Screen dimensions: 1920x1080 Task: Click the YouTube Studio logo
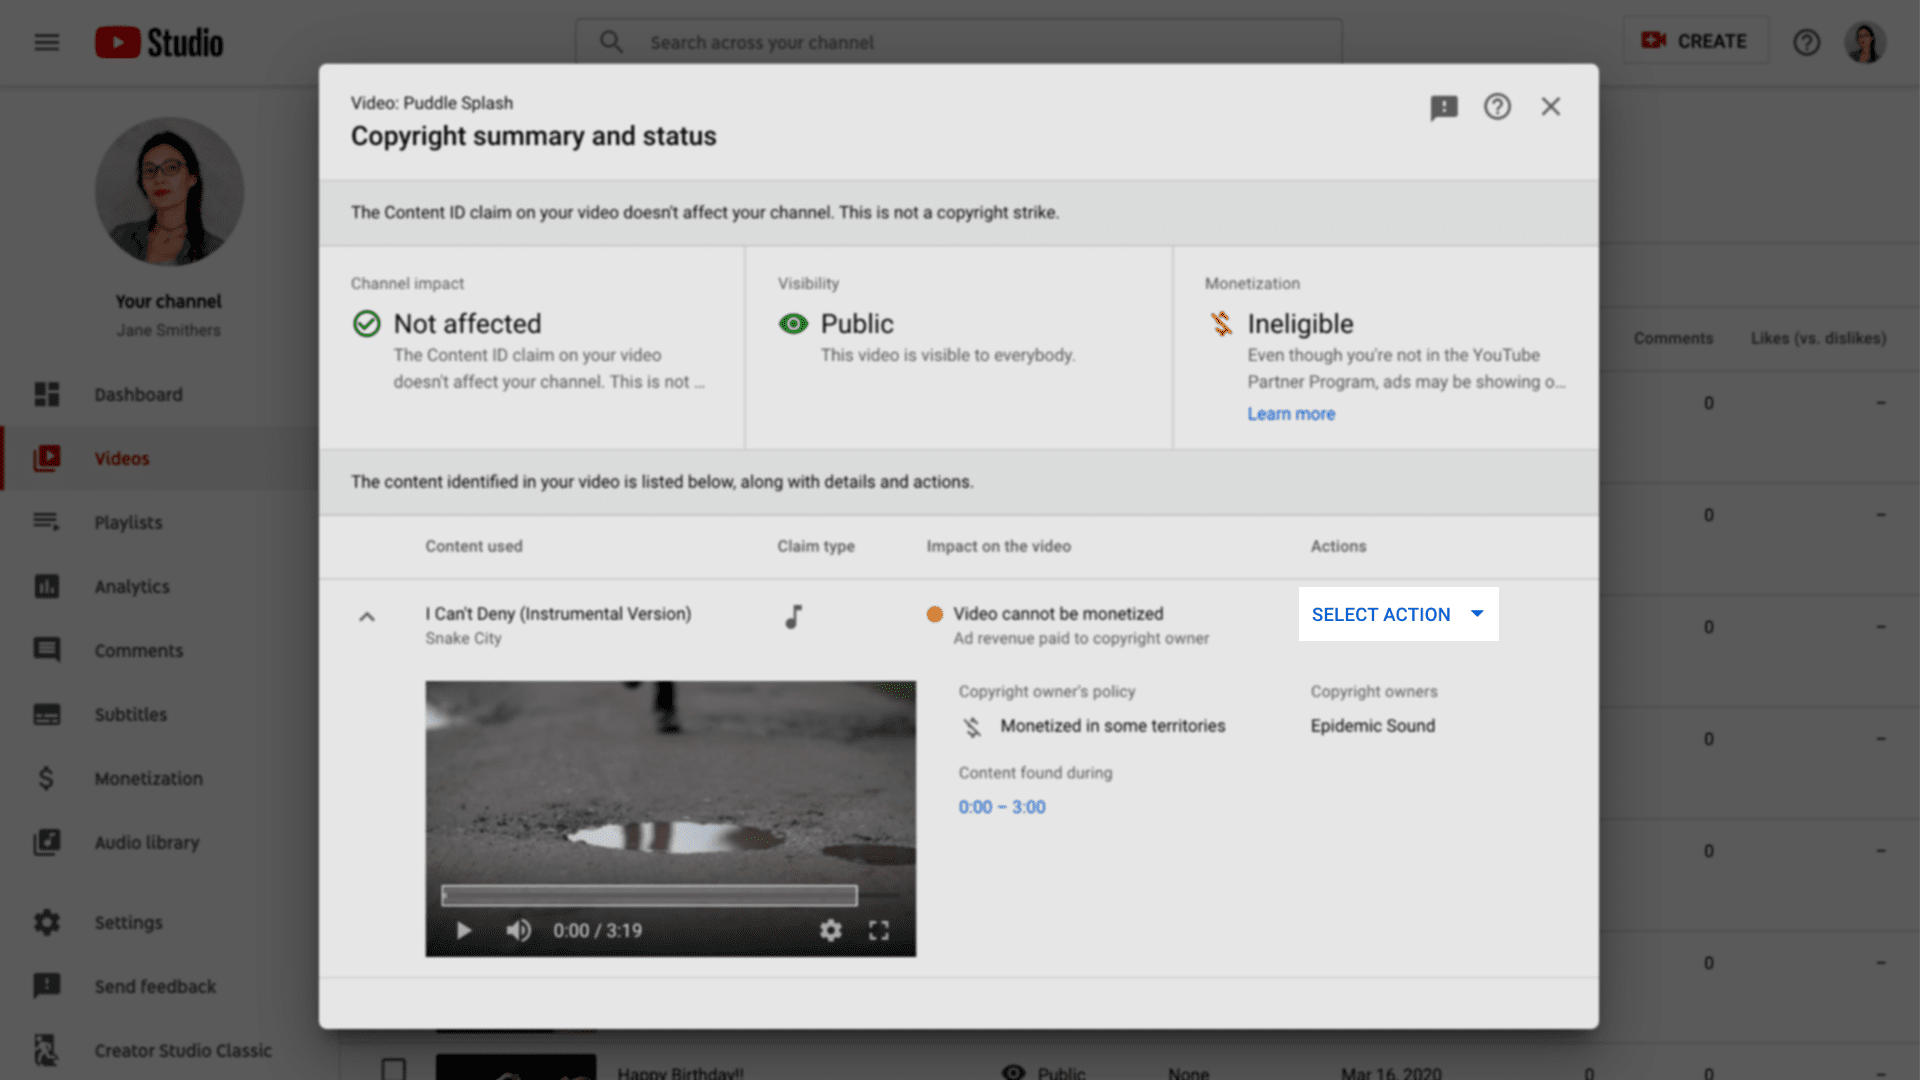pos(159,42)
